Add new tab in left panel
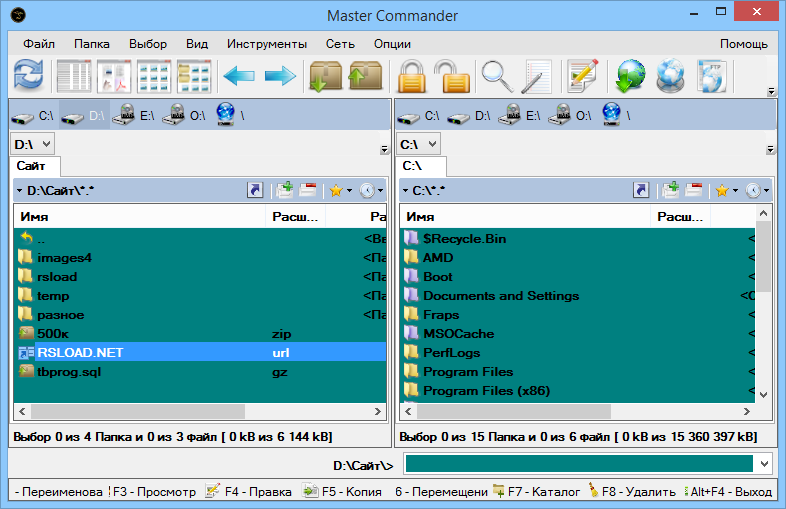 click(285, 190)
